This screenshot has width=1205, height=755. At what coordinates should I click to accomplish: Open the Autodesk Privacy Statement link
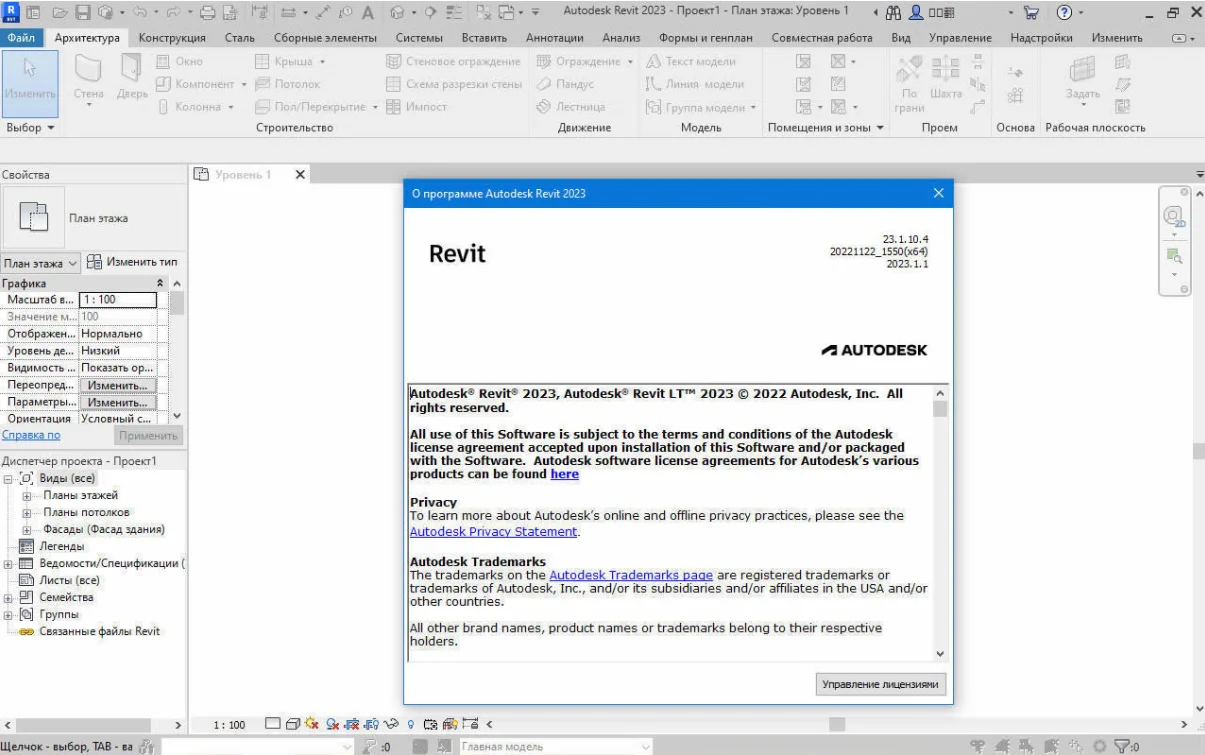(x=494, y=531)
